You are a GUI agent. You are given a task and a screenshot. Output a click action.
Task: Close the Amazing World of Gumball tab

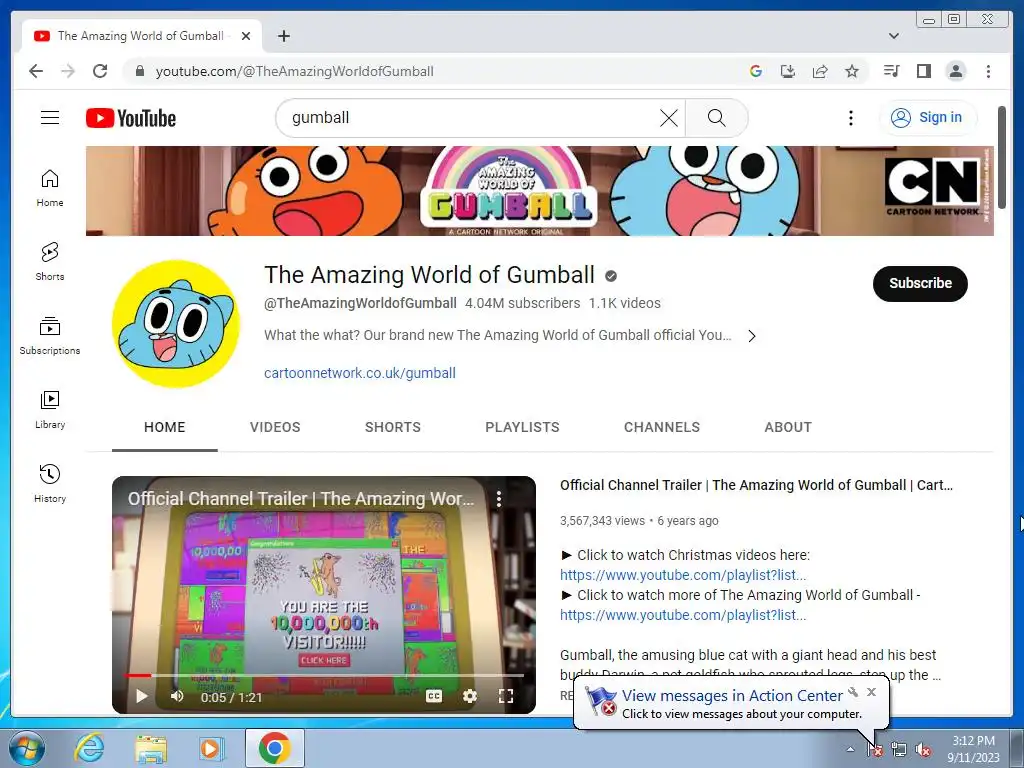pyautogui.click(x=246, y=36)
